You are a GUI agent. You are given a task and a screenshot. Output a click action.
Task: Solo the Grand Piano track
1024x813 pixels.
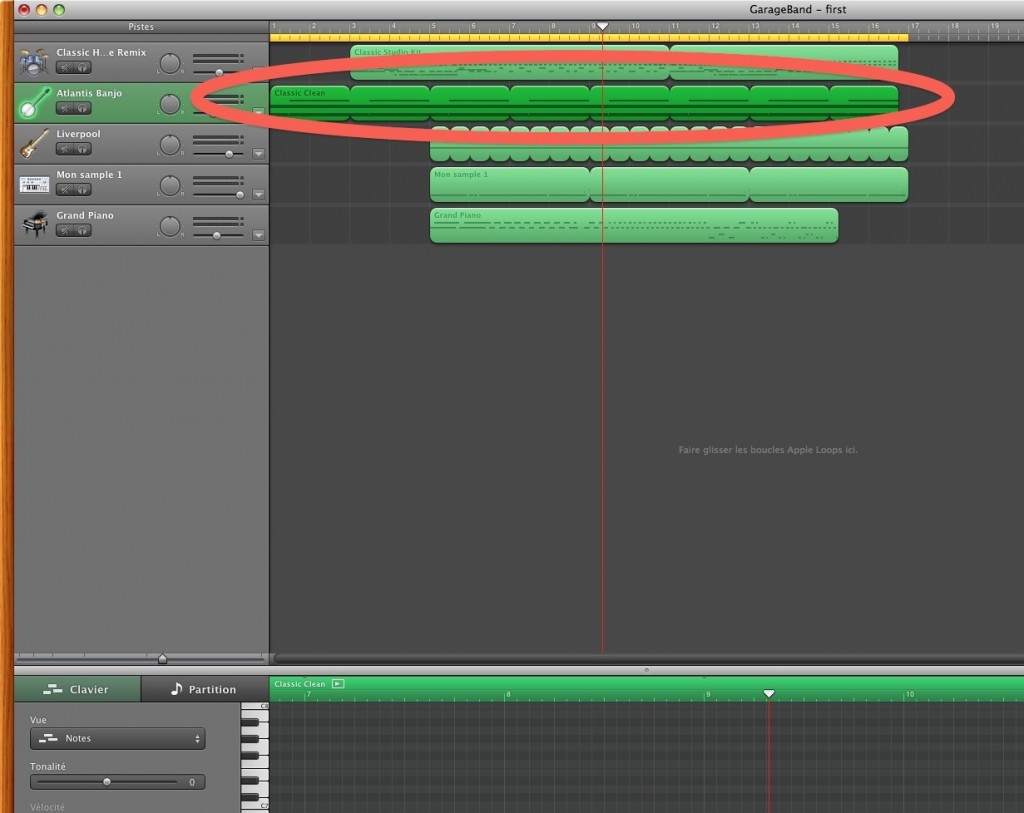tap(82, 230)
